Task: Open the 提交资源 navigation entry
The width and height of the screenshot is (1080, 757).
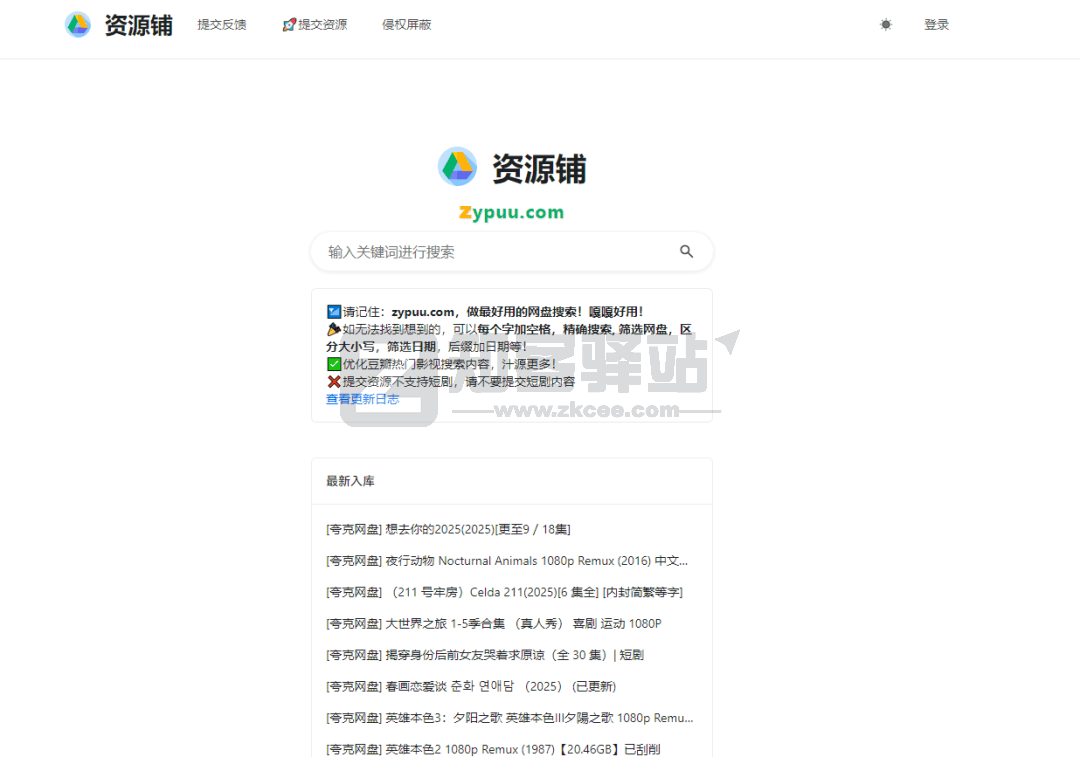Action: pos(321,24)
